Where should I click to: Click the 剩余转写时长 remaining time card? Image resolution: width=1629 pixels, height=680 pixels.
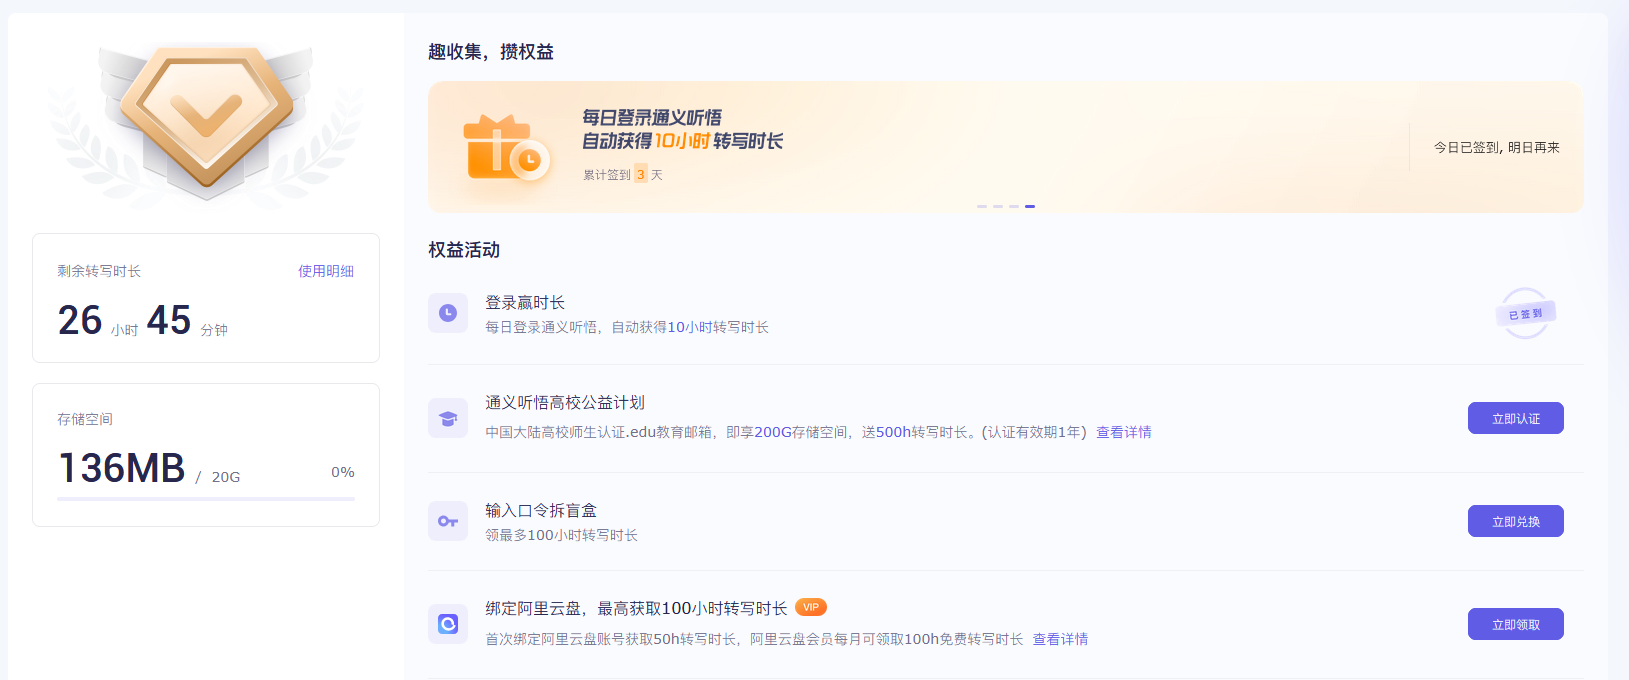206,298
